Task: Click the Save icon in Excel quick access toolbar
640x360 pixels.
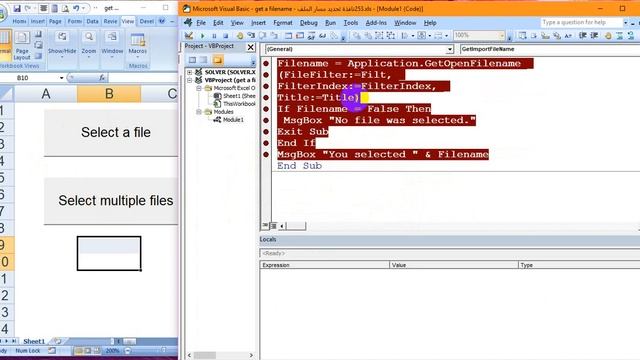Action: 17,8
